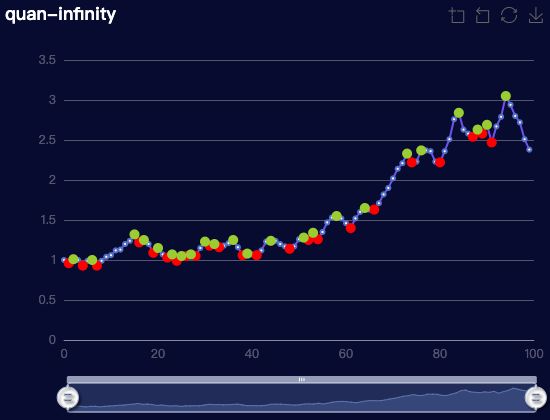Click right handle of data zoom slider
The width and height of the screenshot is (550, 420).
click(x=536, y=398)
